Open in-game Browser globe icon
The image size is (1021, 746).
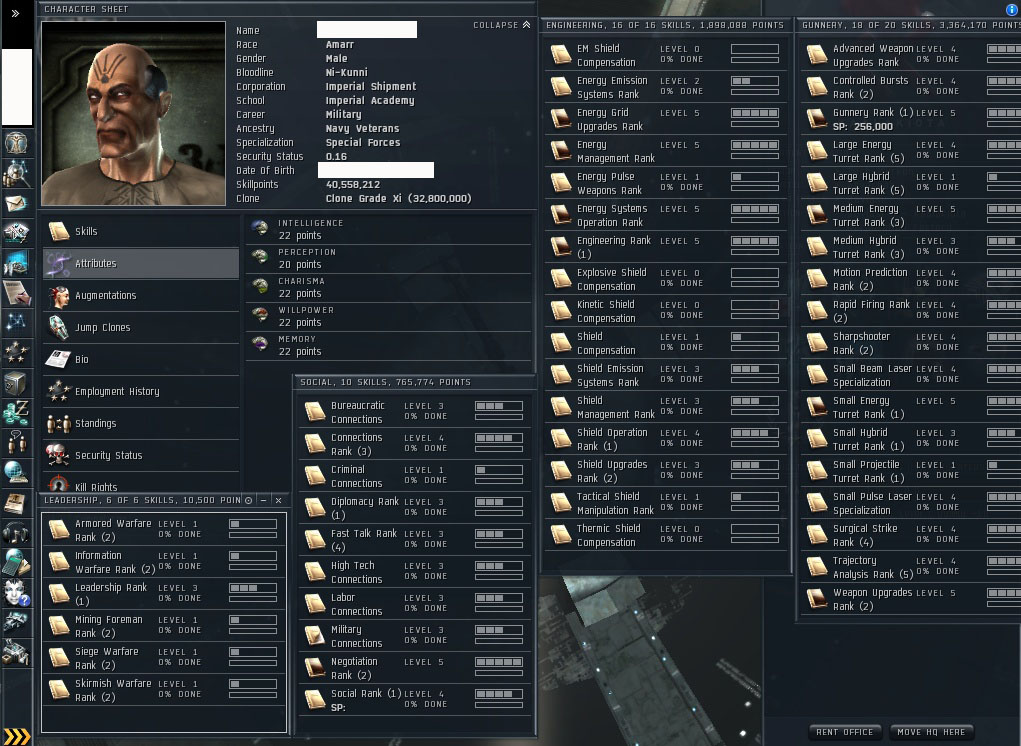tap(16, 473)
